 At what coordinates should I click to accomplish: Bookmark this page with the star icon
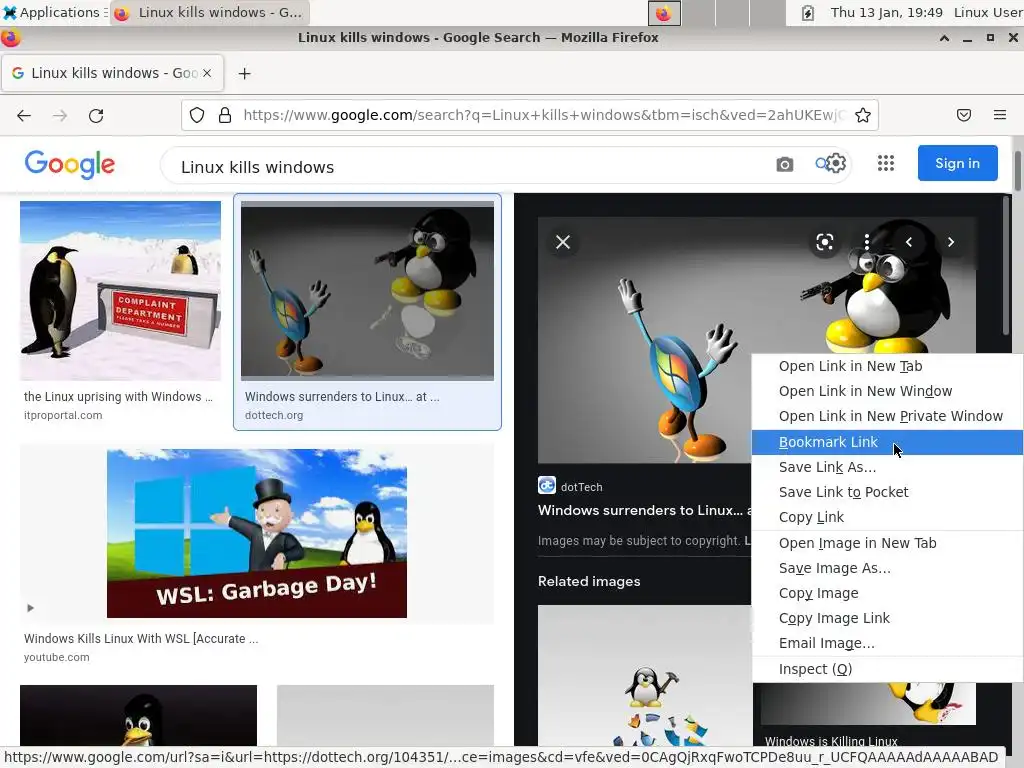pos(863,116)
